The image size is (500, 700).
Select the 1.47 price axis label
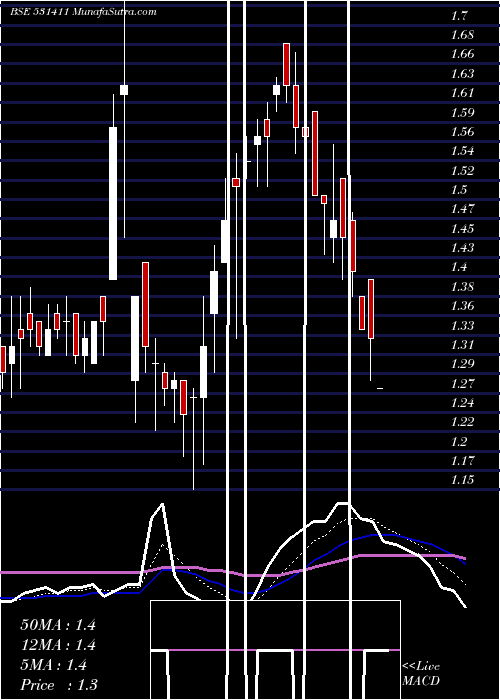(x=462, y=209)
